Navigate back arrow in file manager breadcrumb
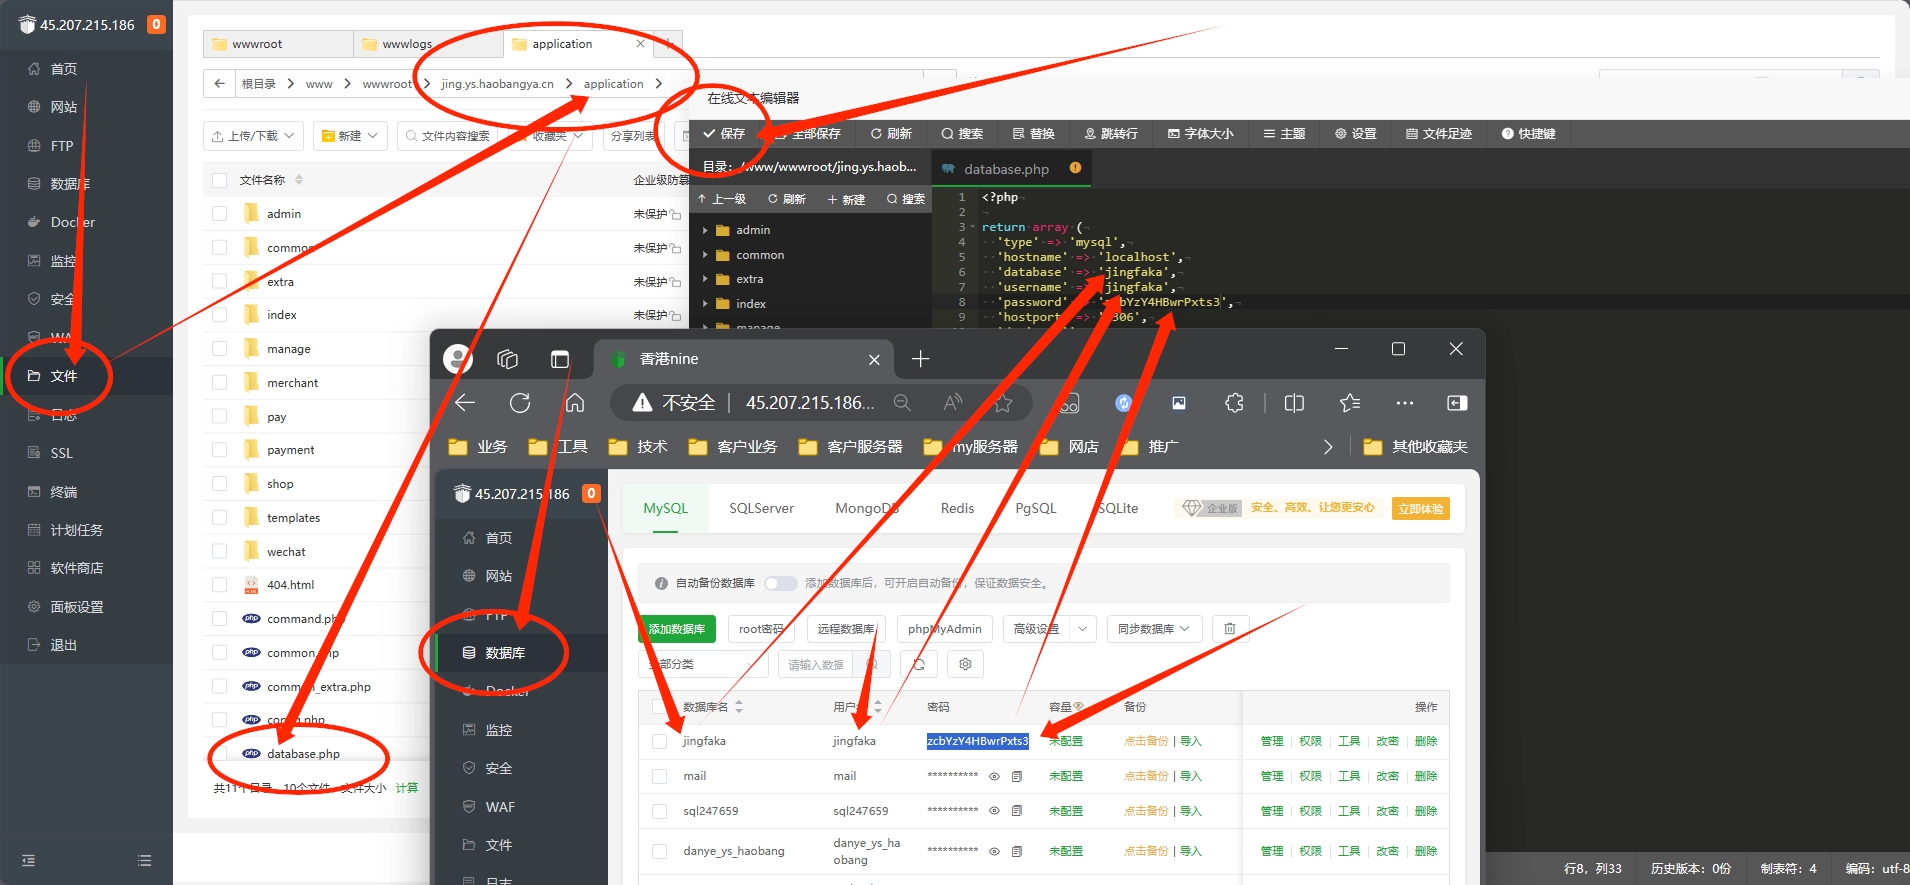 point(219,84)
